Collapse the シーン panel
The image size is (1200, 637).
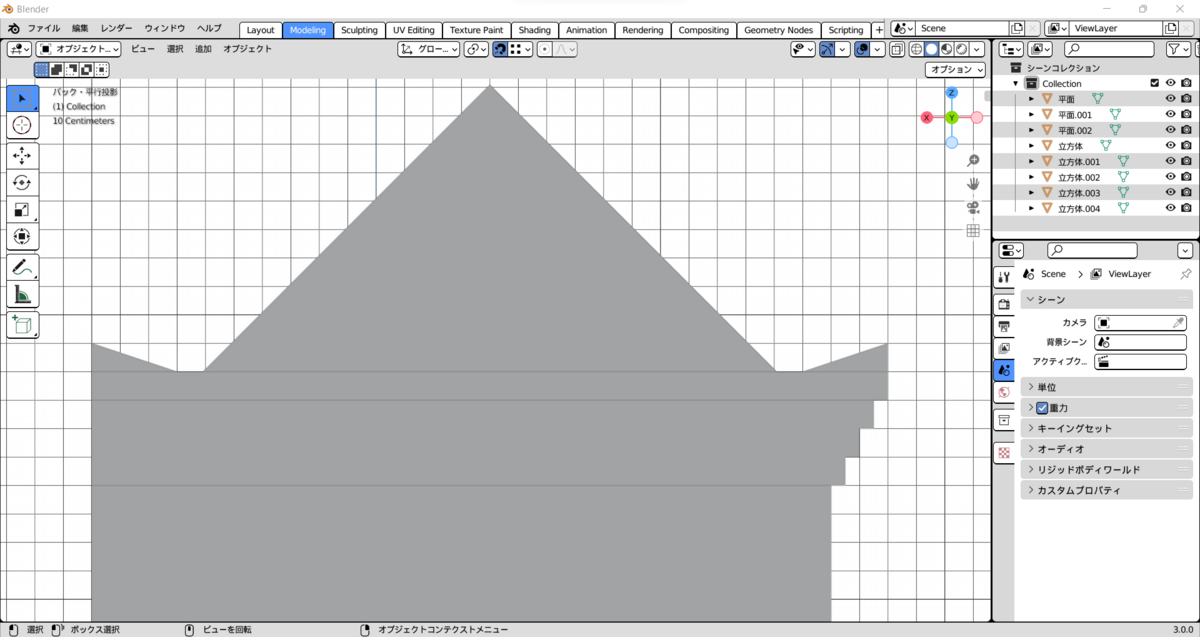coord(1108,299)
